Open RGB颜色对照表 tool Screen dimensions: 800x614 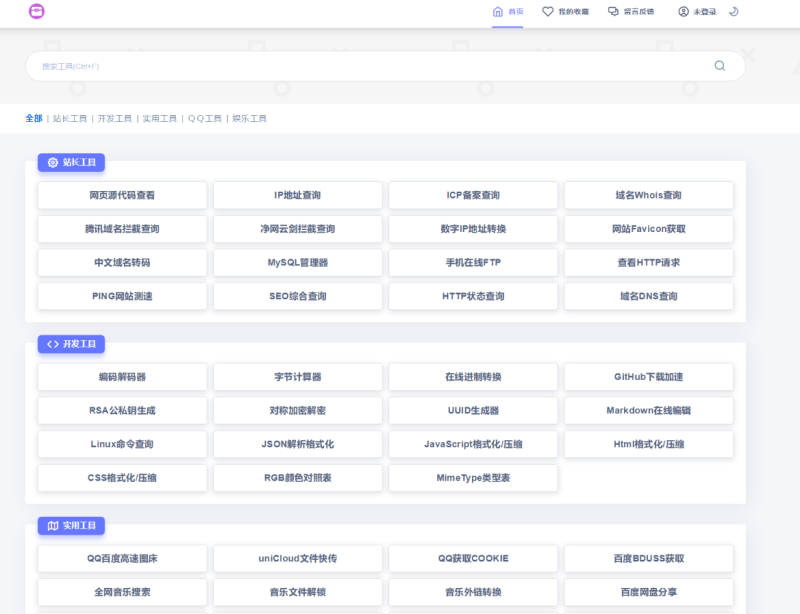click(297, 478)
